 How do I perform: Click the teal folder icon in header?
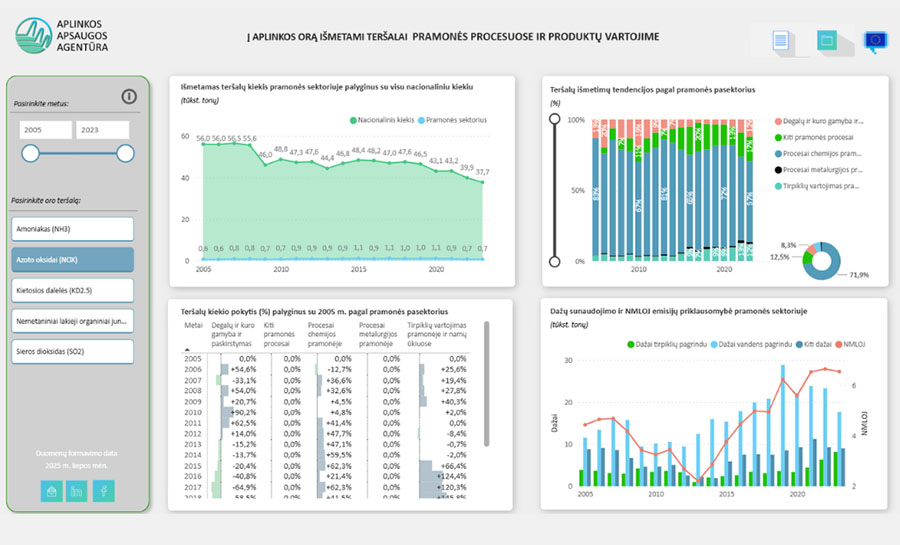827,40
